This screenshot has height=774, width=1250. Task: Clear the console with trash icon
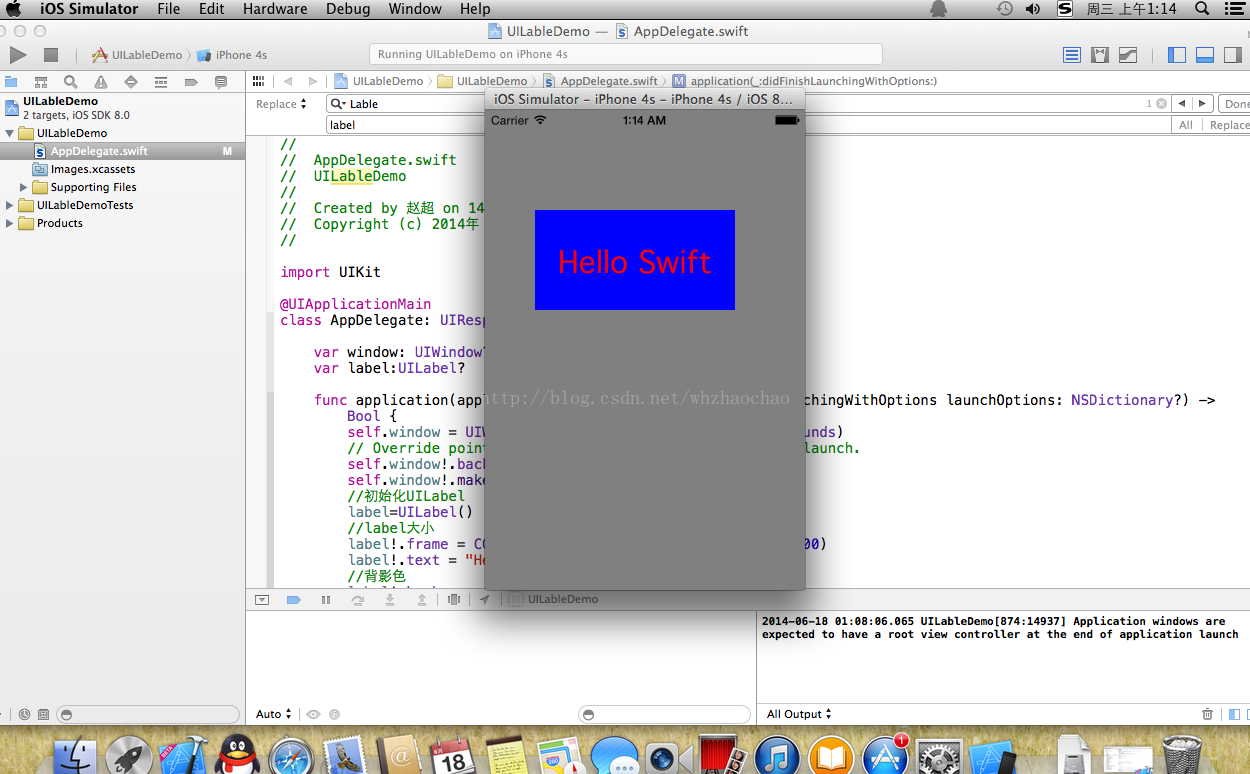coord(1207,714)
